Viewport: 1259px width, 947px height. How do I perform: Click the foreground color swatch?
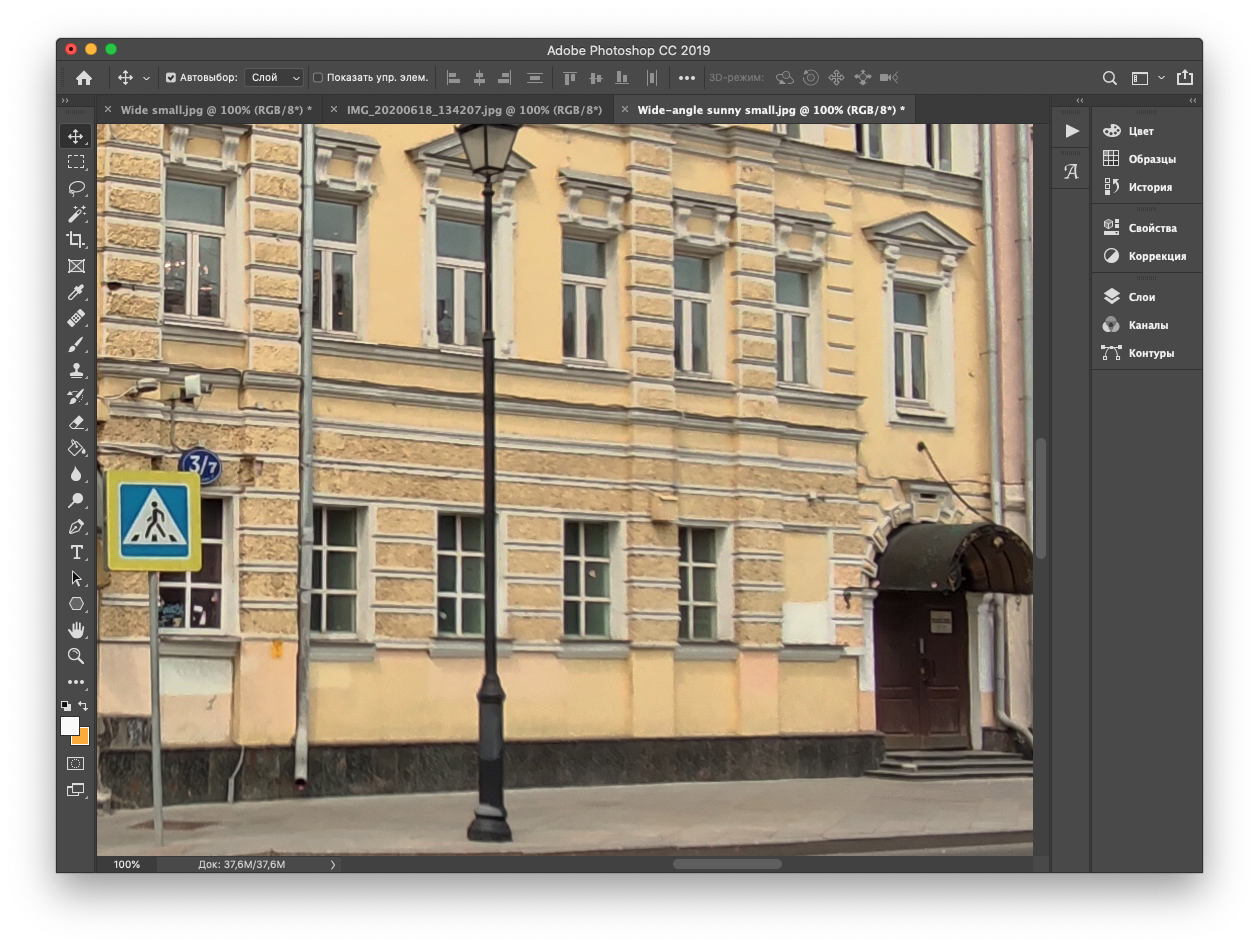tap(69, 727)
